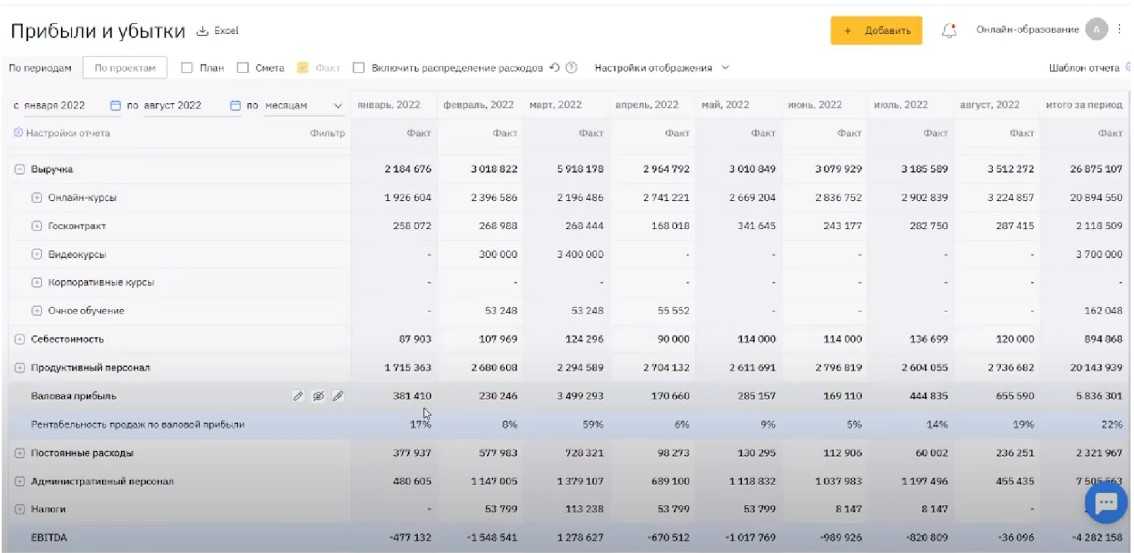Export the report via the Excel icon

coord(202,32)
